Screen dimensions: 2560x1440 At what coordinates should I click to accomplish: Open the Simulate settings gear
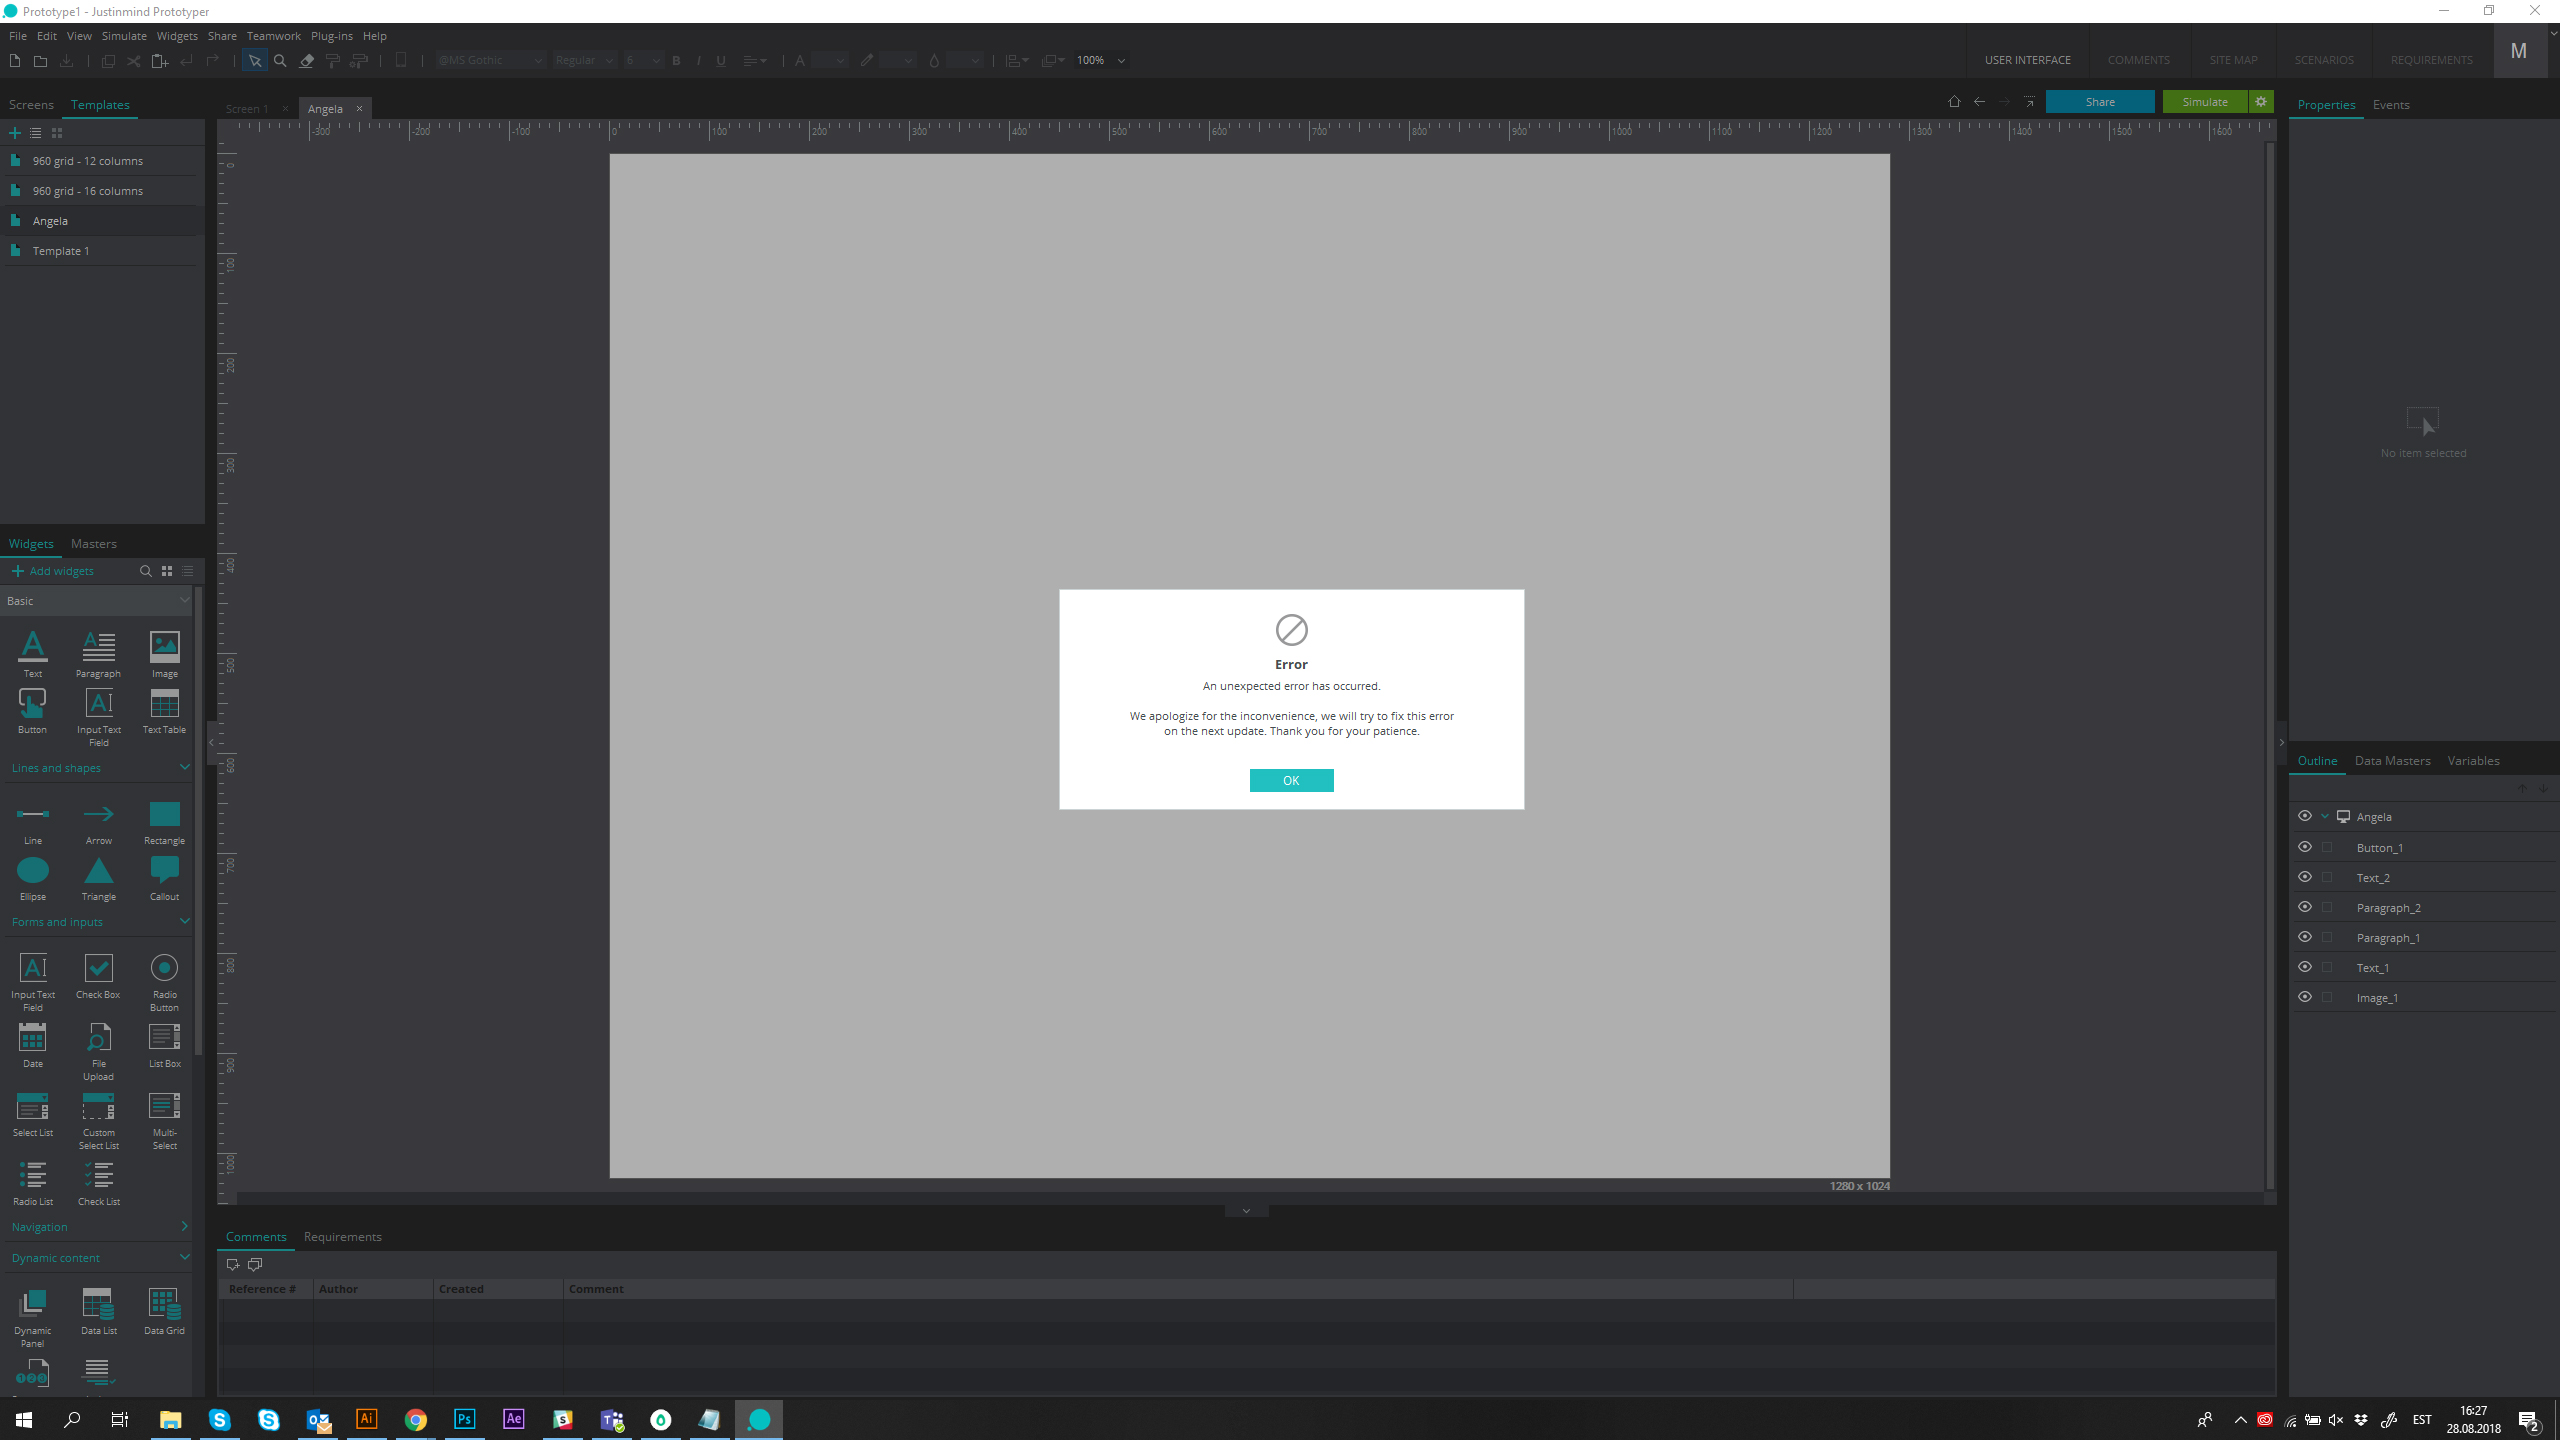[x=2261, y=102]
